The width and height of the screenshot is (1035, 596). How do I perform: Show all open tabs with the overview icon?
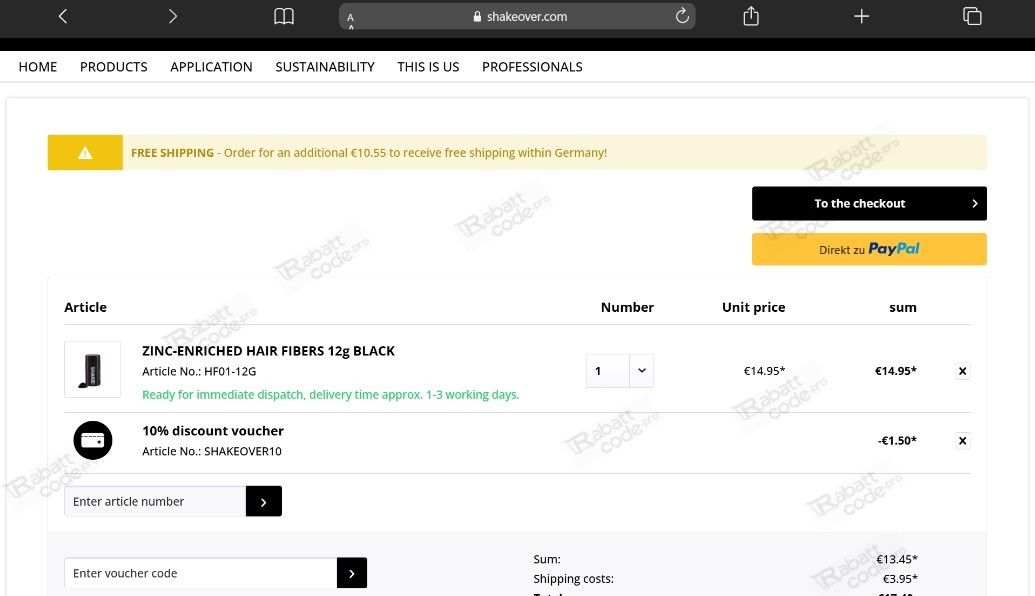972,16
